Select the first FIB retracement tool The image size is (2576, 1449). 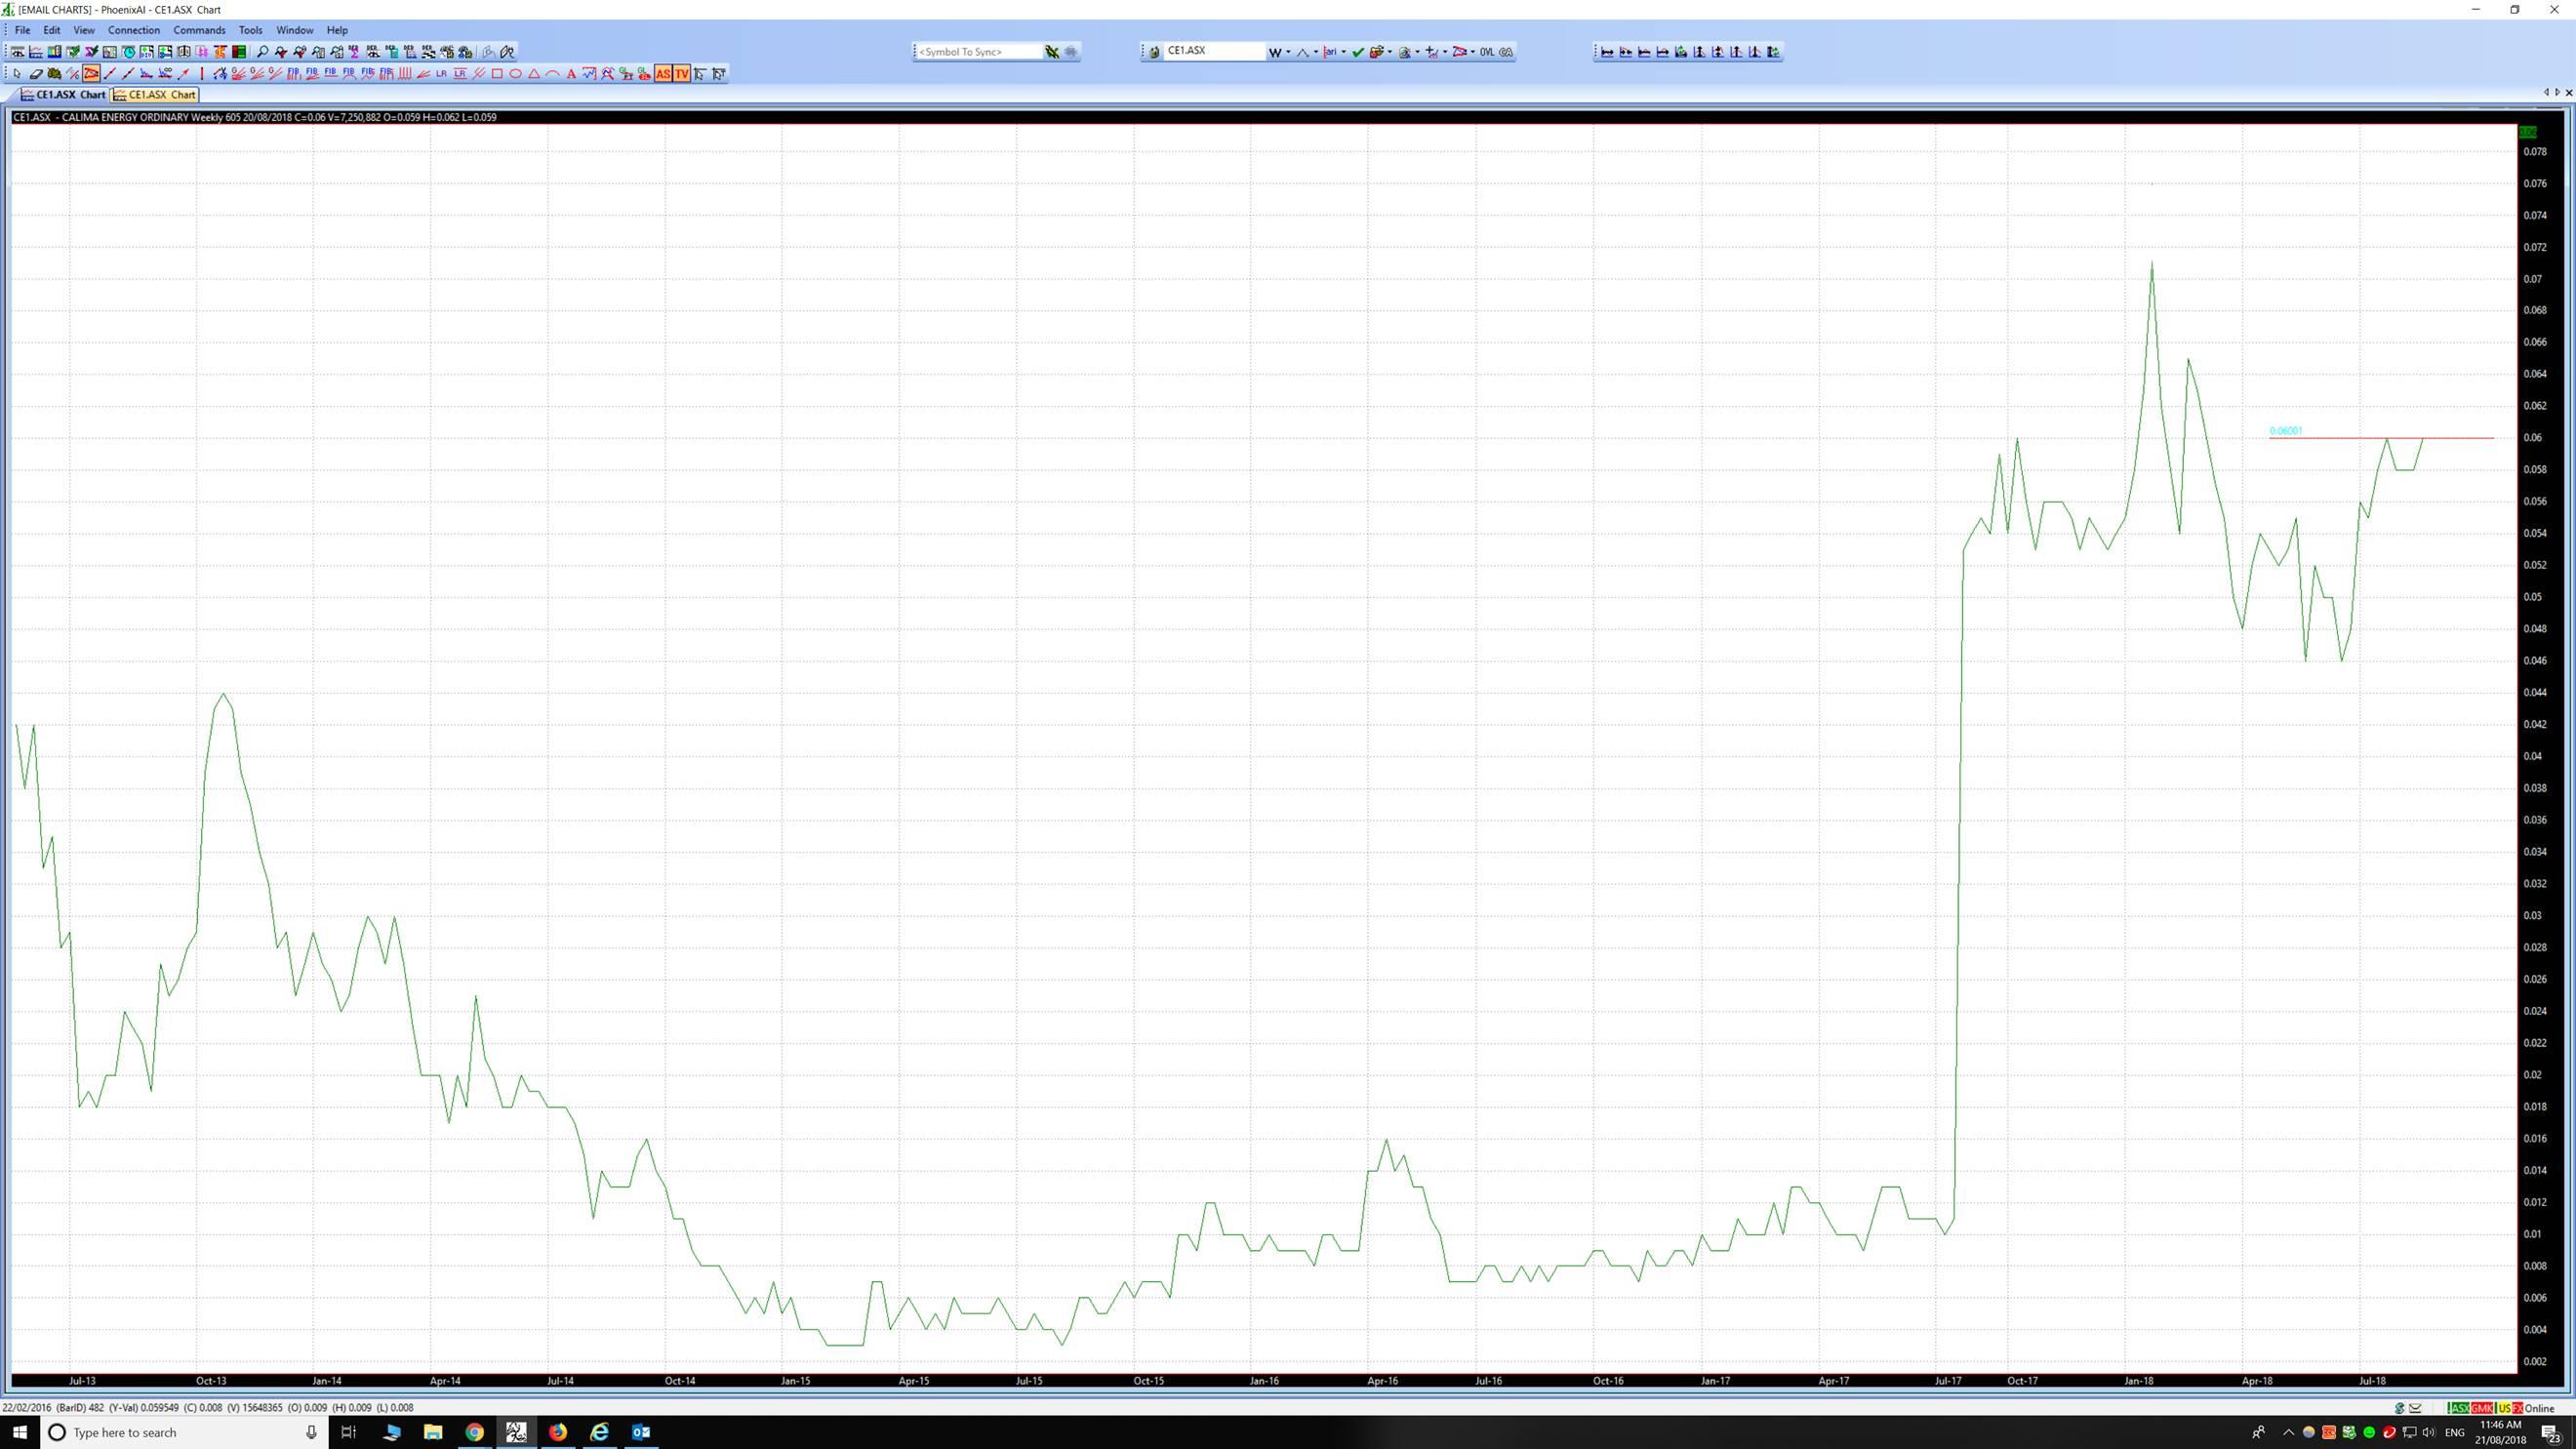293,73
